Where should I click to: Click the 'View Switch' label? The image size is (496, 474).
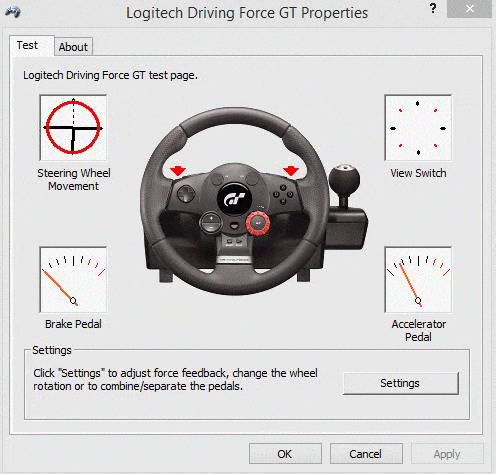point(418,173)
